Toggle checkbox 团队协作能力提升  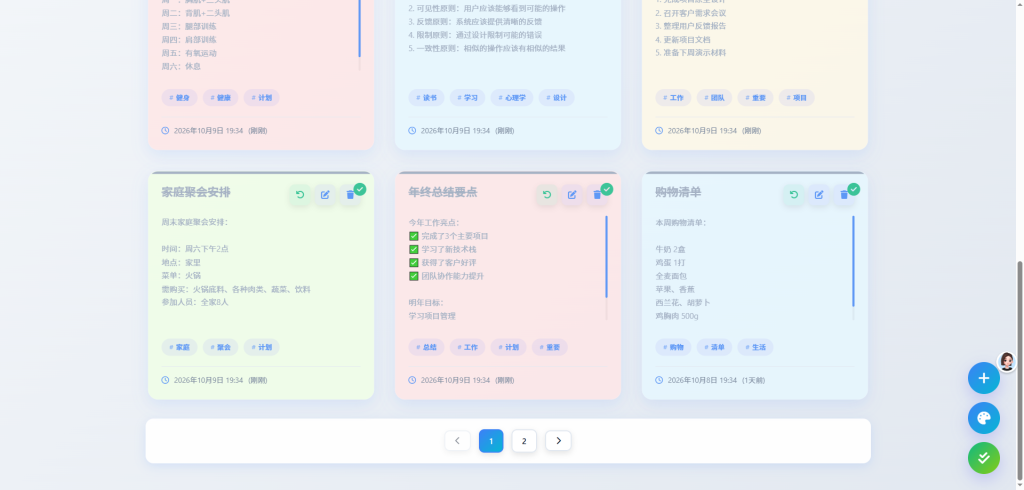tap(413, 276)
